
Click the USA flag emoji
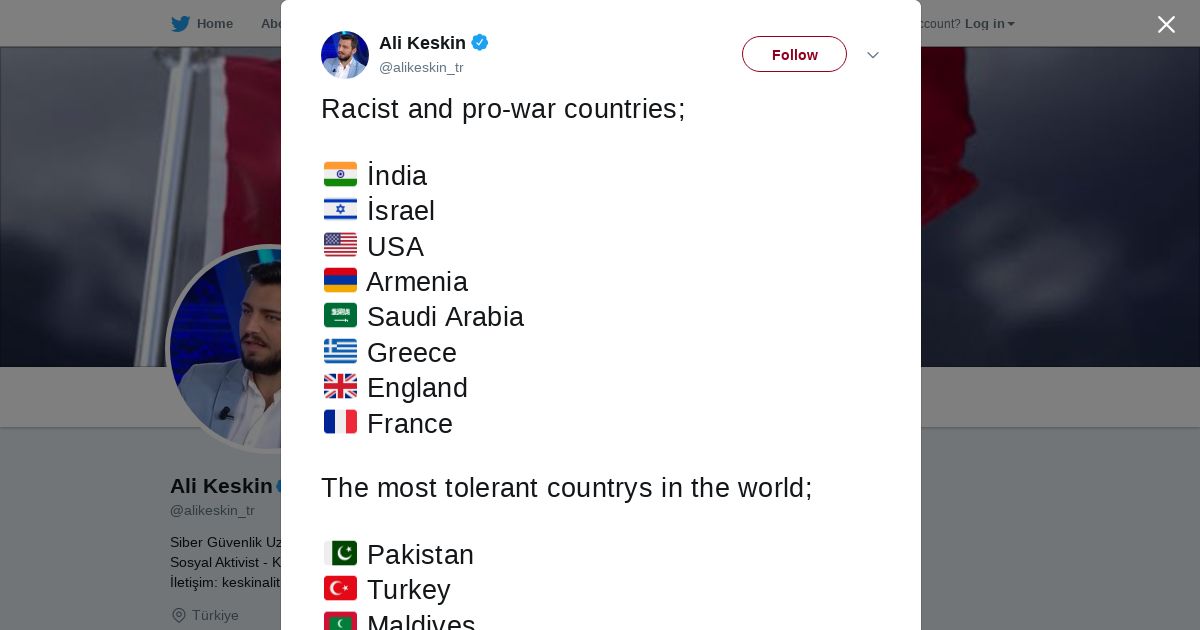pos(340,245)
